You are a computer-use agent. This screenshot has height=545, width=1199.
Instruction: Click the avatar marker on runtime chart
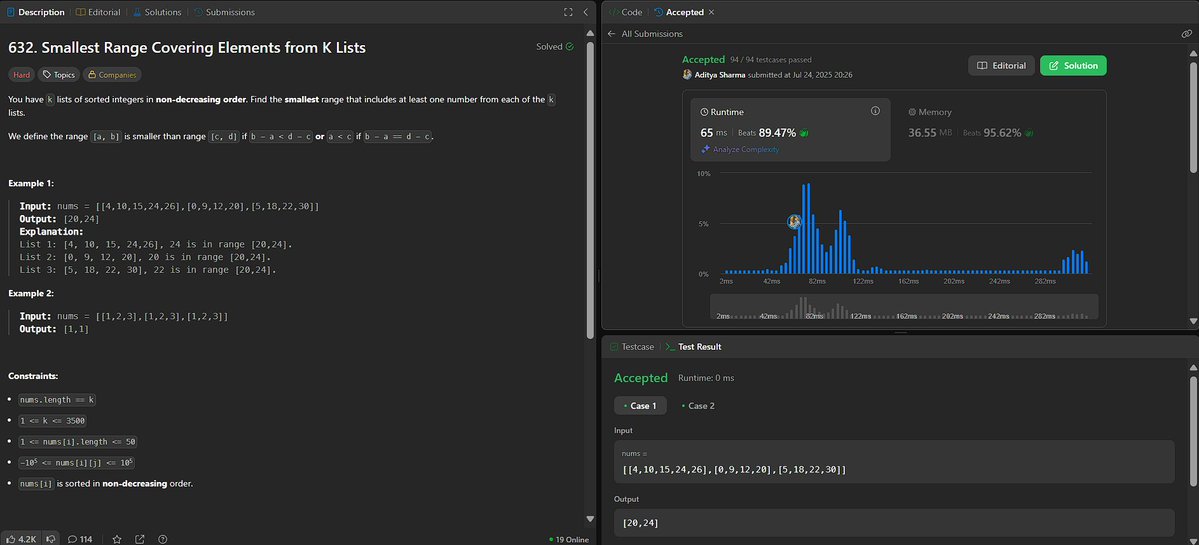794,222
